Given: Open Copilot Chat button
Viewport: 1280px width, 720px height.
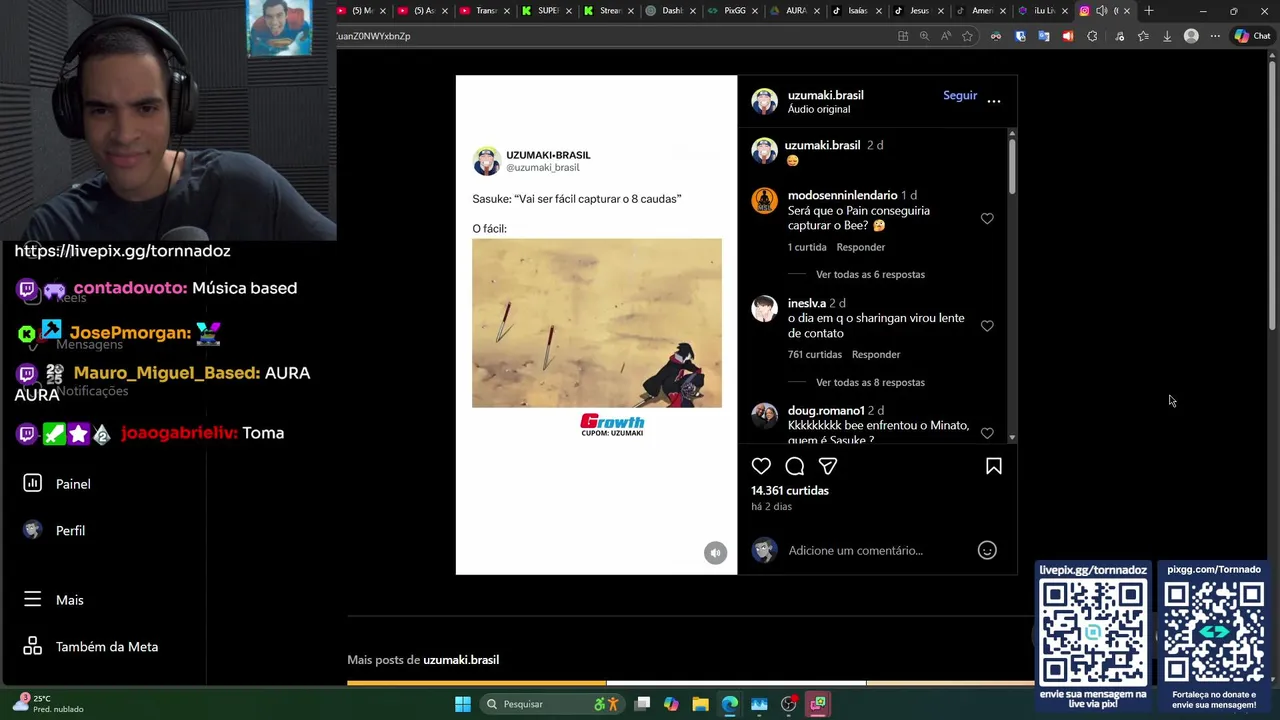Looking at the screenshot, I should pos(1252,36).
